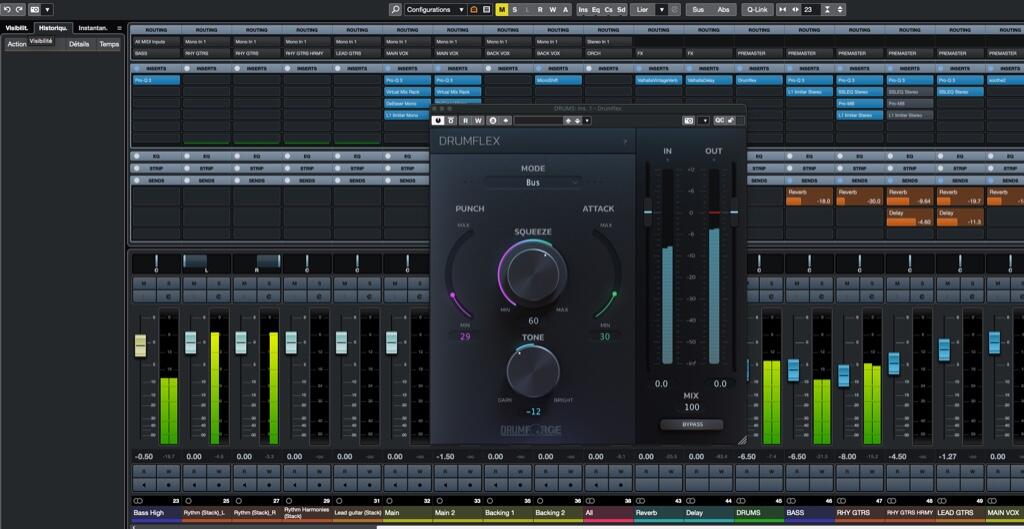Screen dimensions: 1024x529
Task: Open left panel hamburger menu icon
Action: (119, 28)
